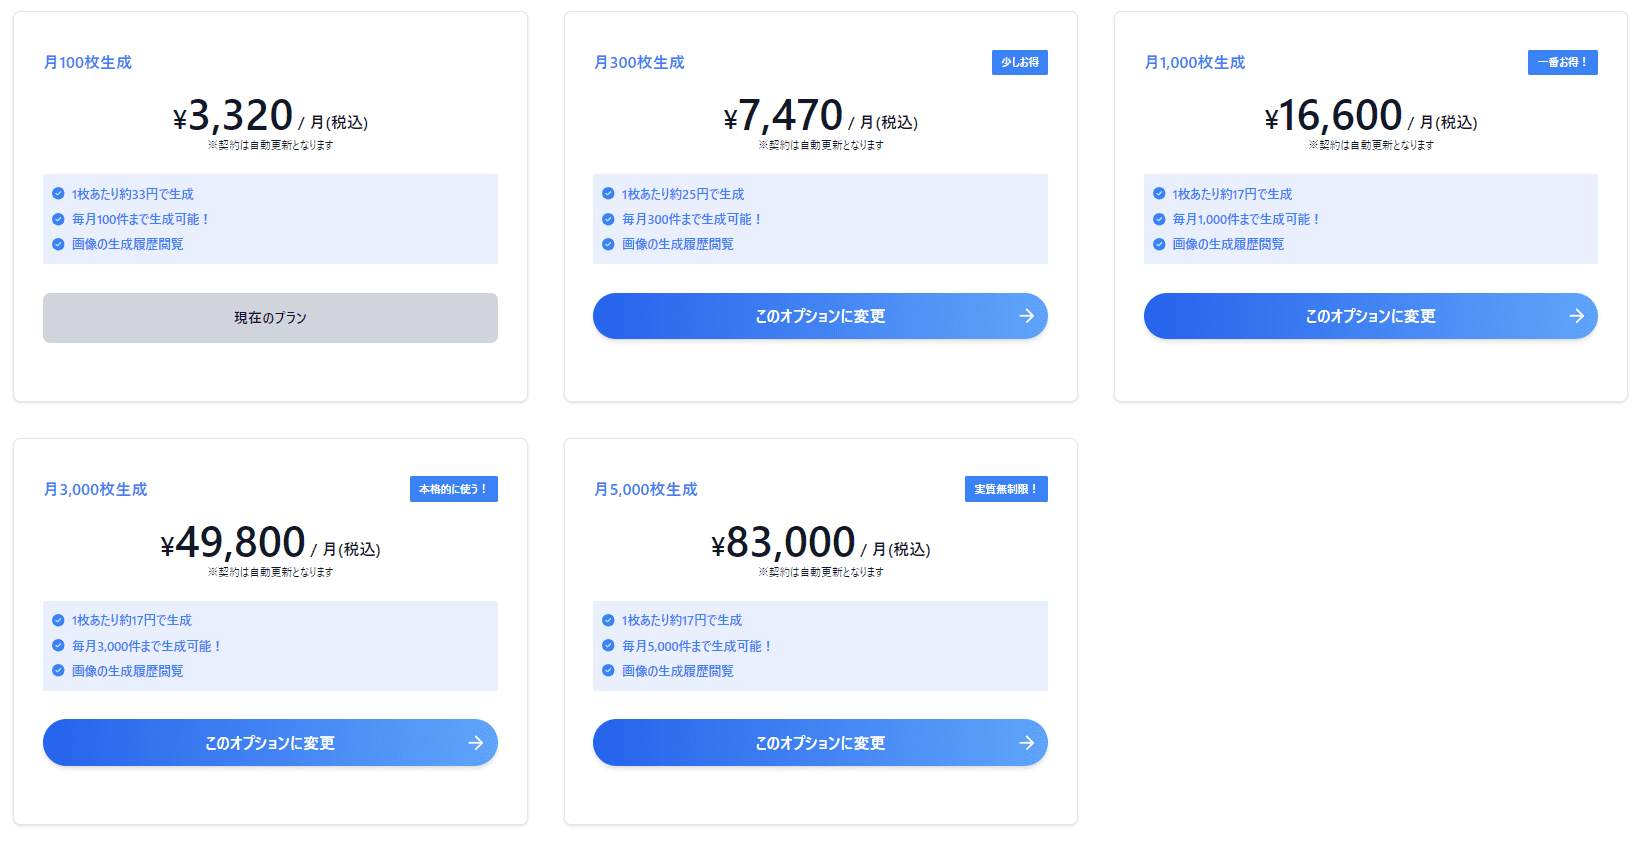Click the 現在のプラン button
The height and width of the screenshot is (852, 1637).
tap(270, 318)
